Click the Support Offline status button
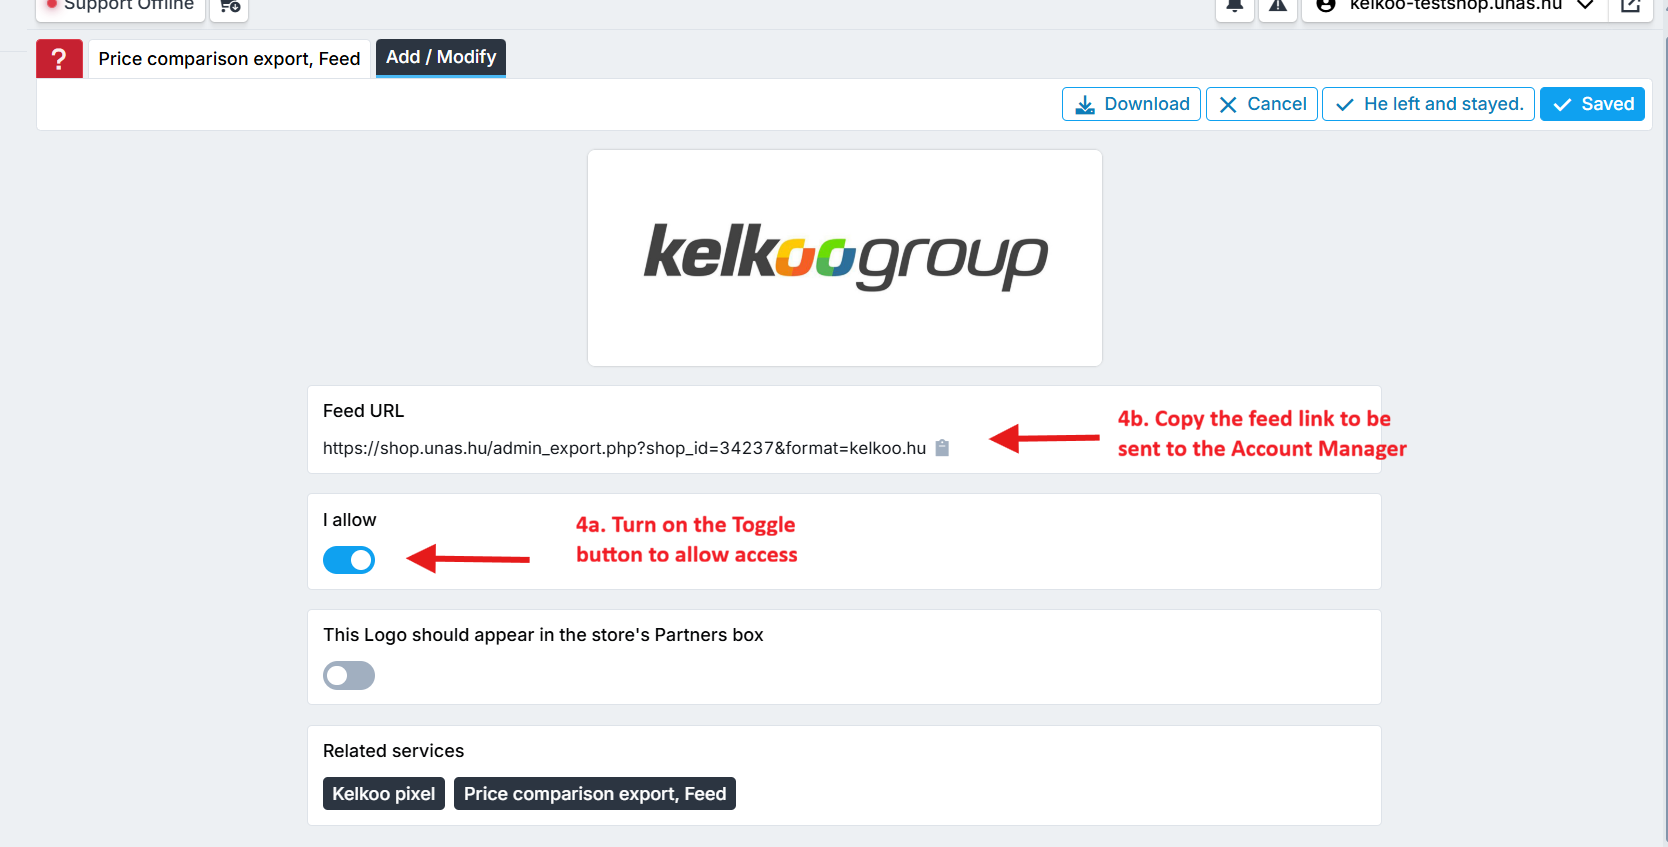 click(121, 7)
